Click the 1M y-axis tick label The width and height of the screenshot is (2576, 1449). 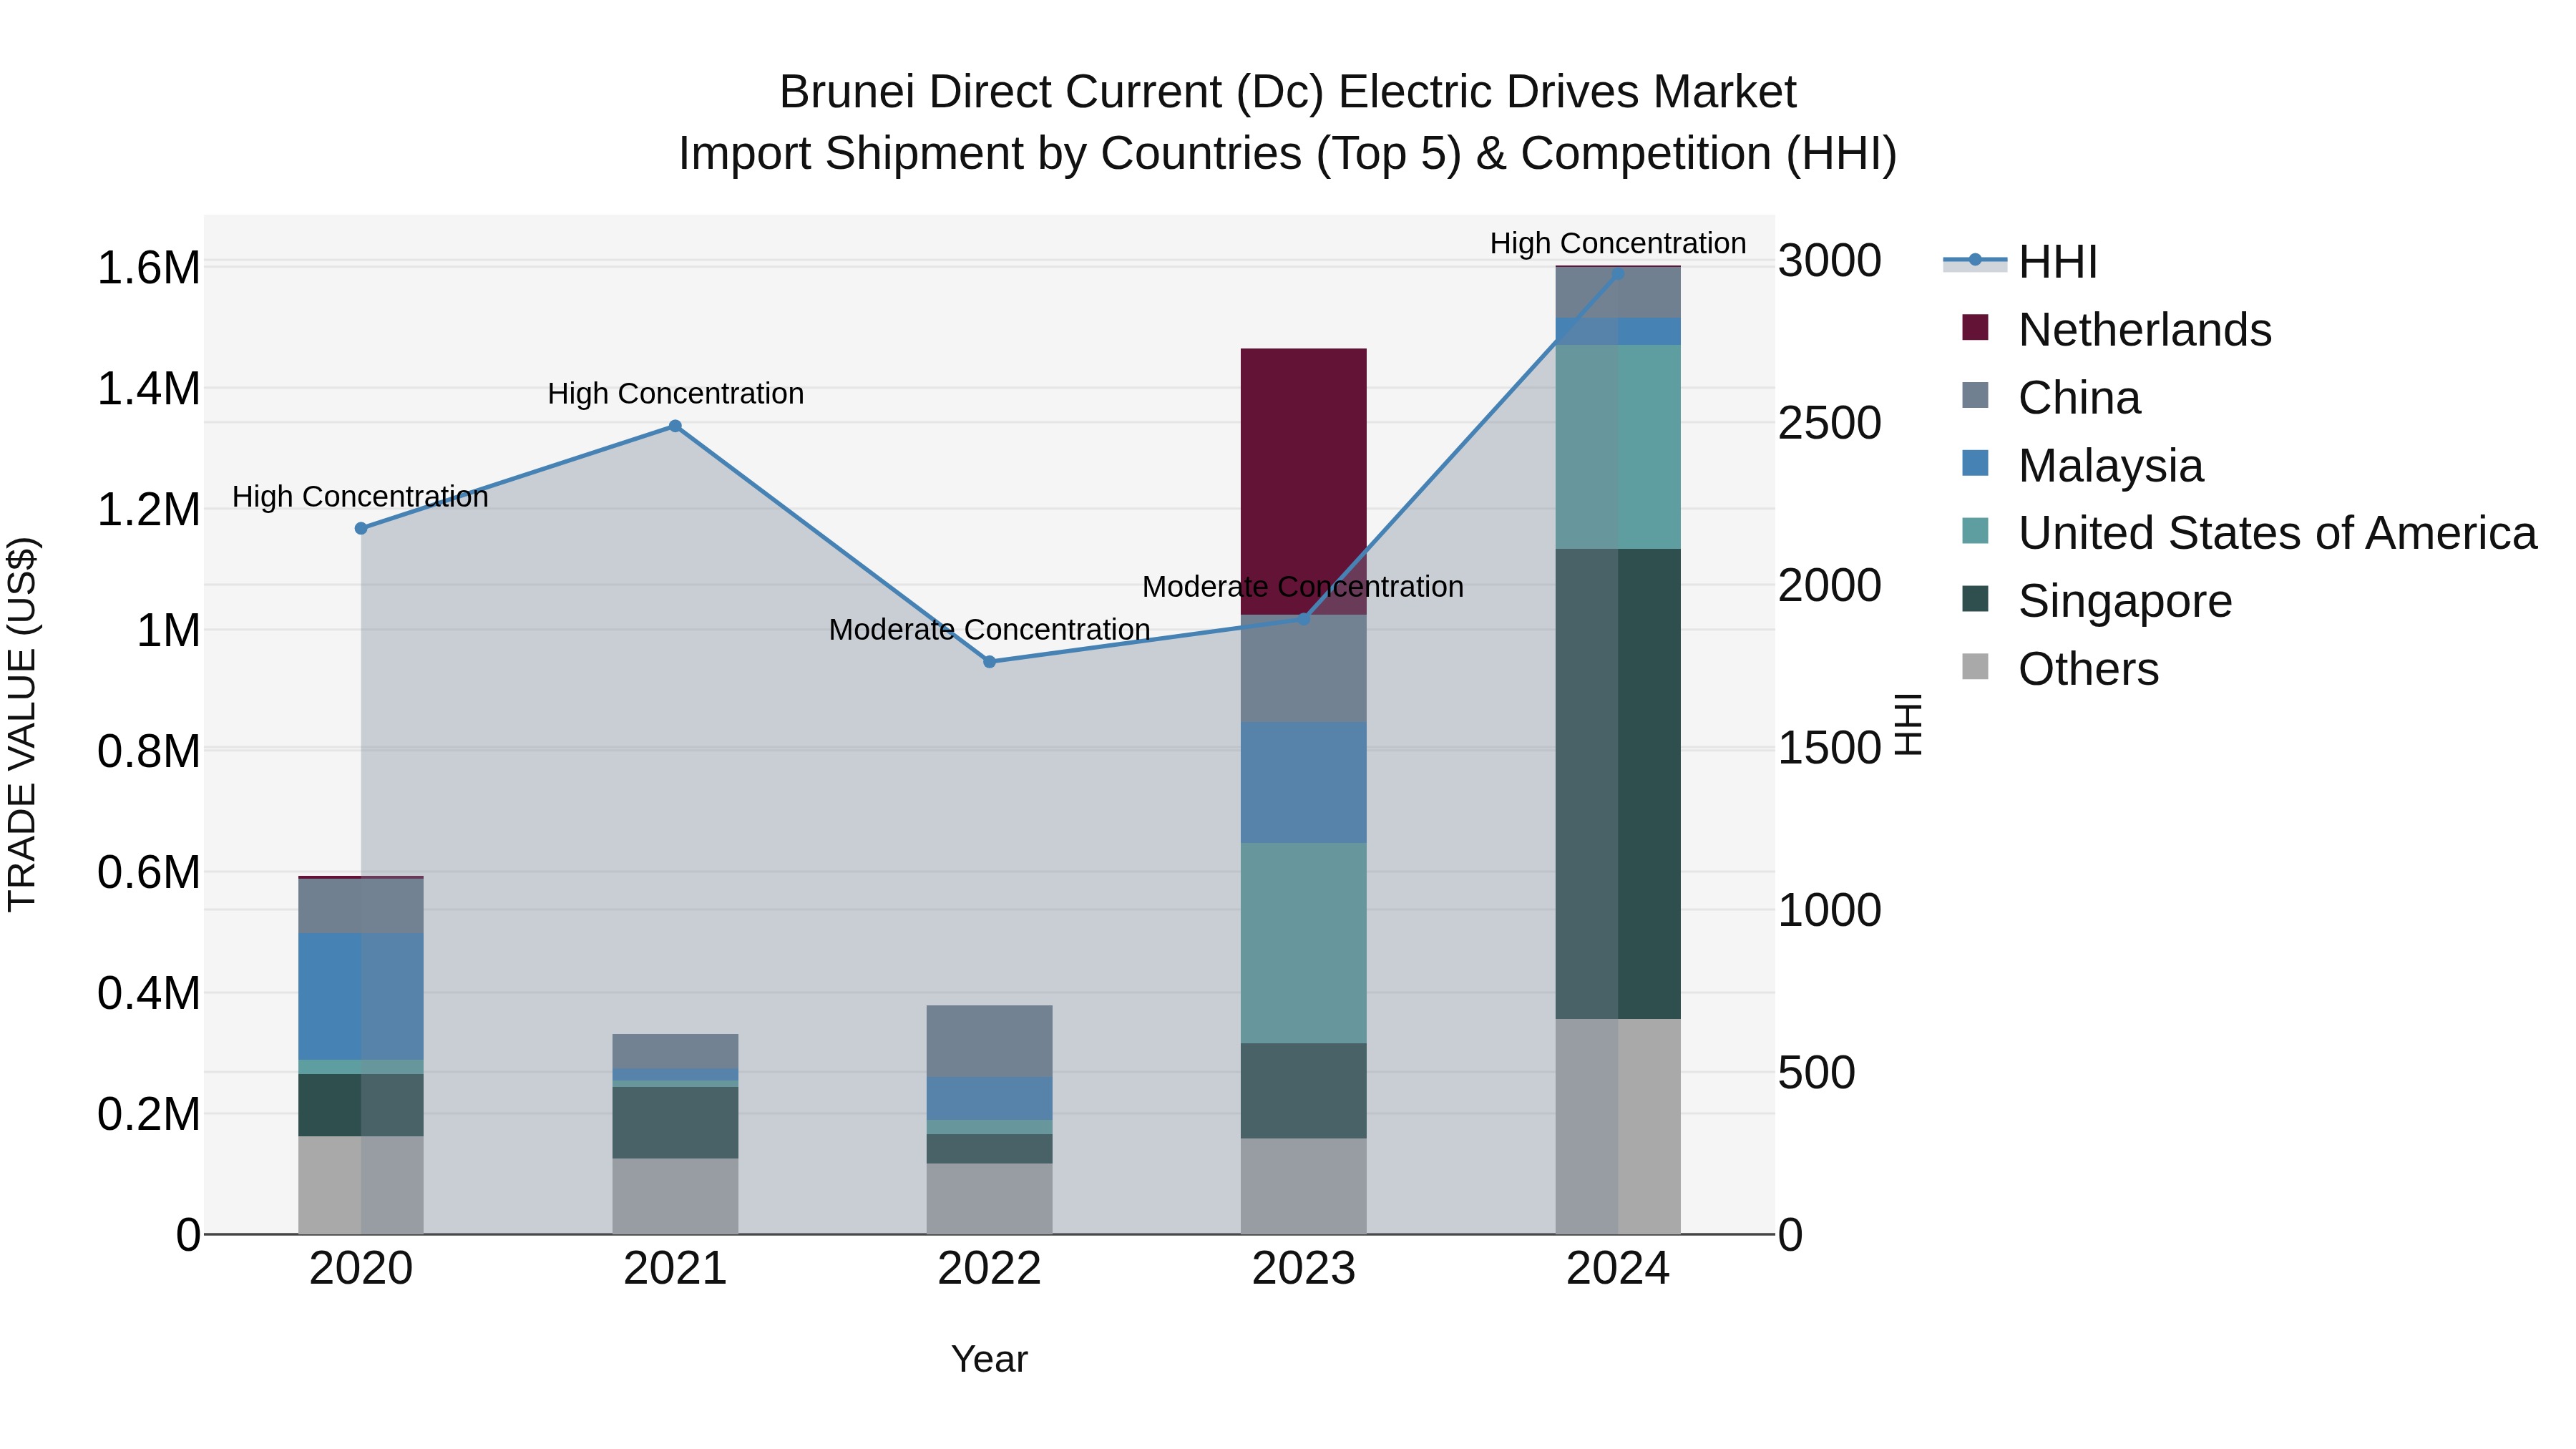[168, 631]
